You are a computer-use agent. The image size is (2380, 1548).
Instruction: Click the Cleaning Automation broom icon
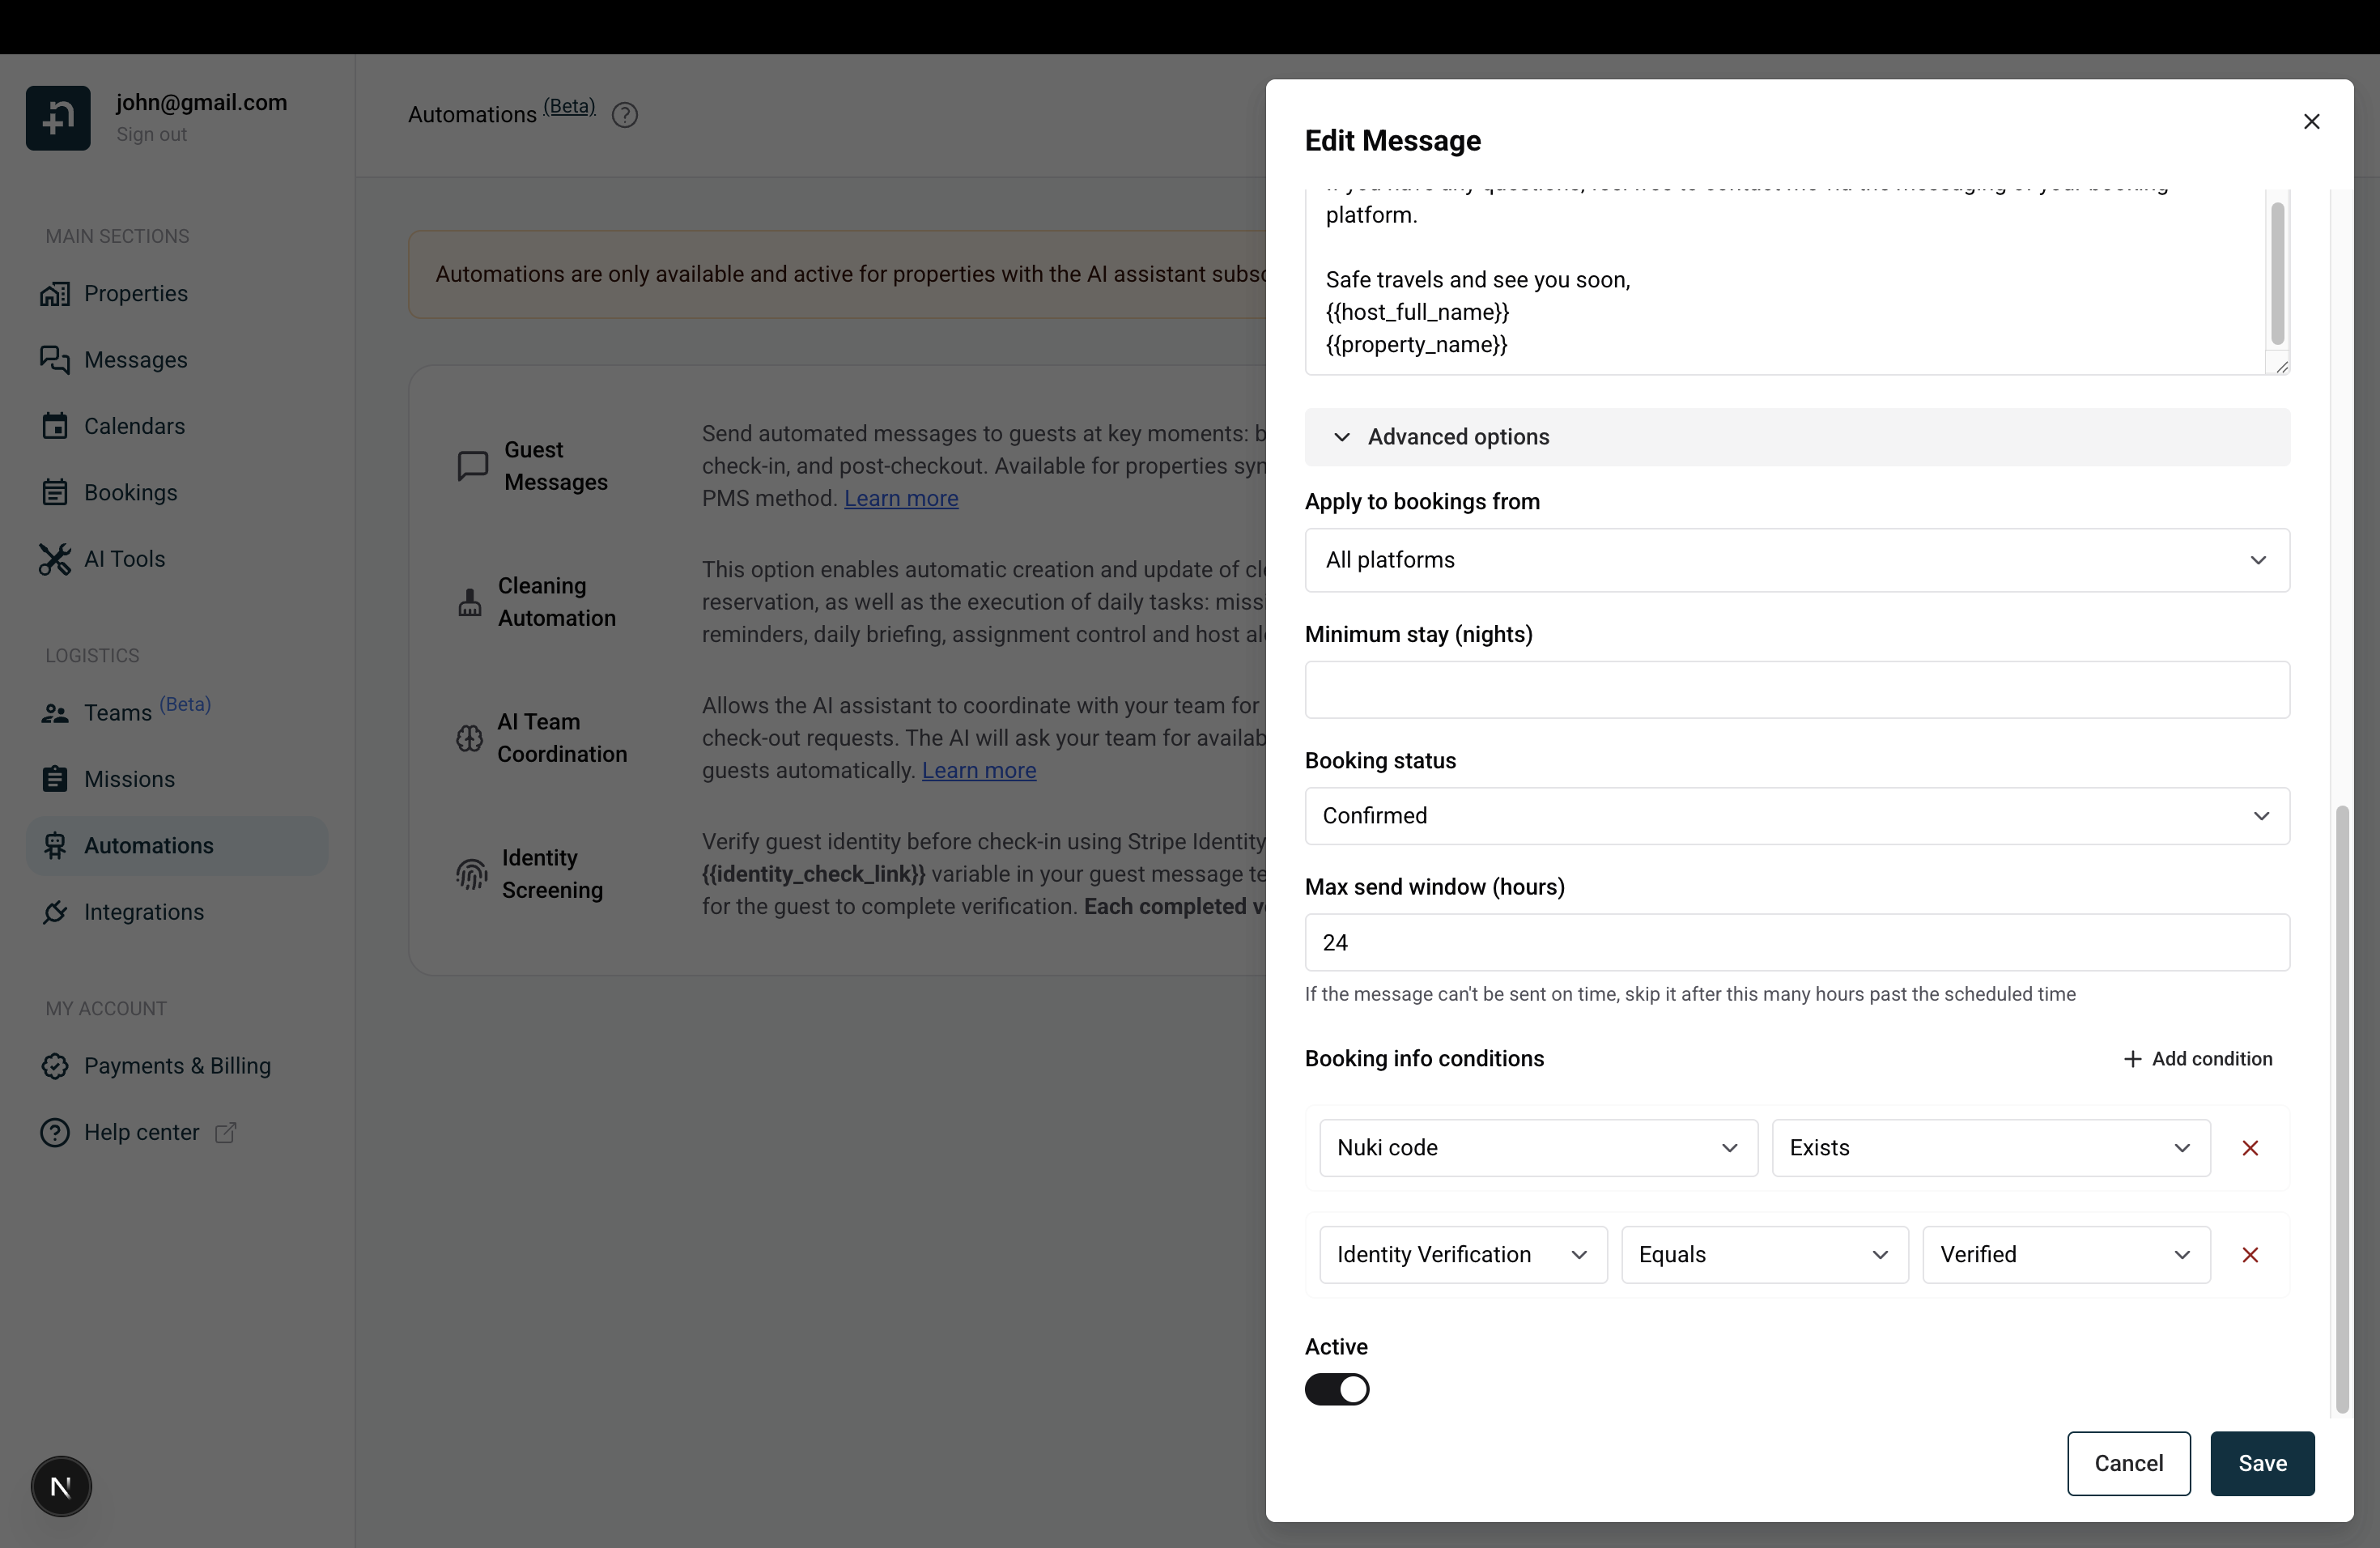point(470,602)
